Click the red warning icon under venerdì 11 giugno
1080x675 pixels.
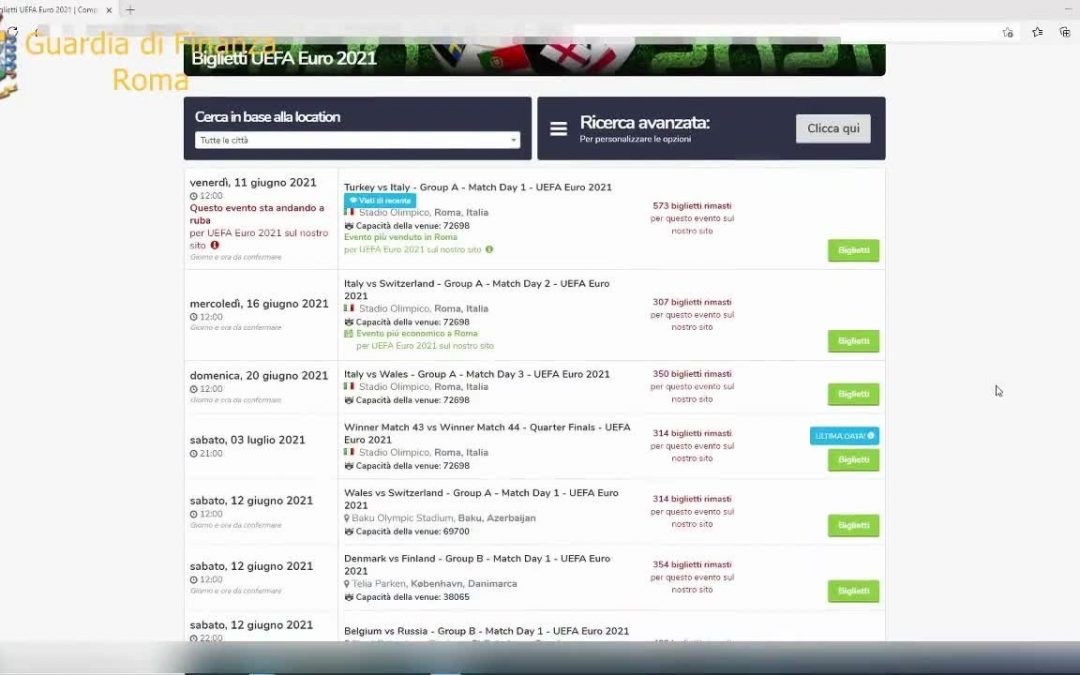coord(215,245)
